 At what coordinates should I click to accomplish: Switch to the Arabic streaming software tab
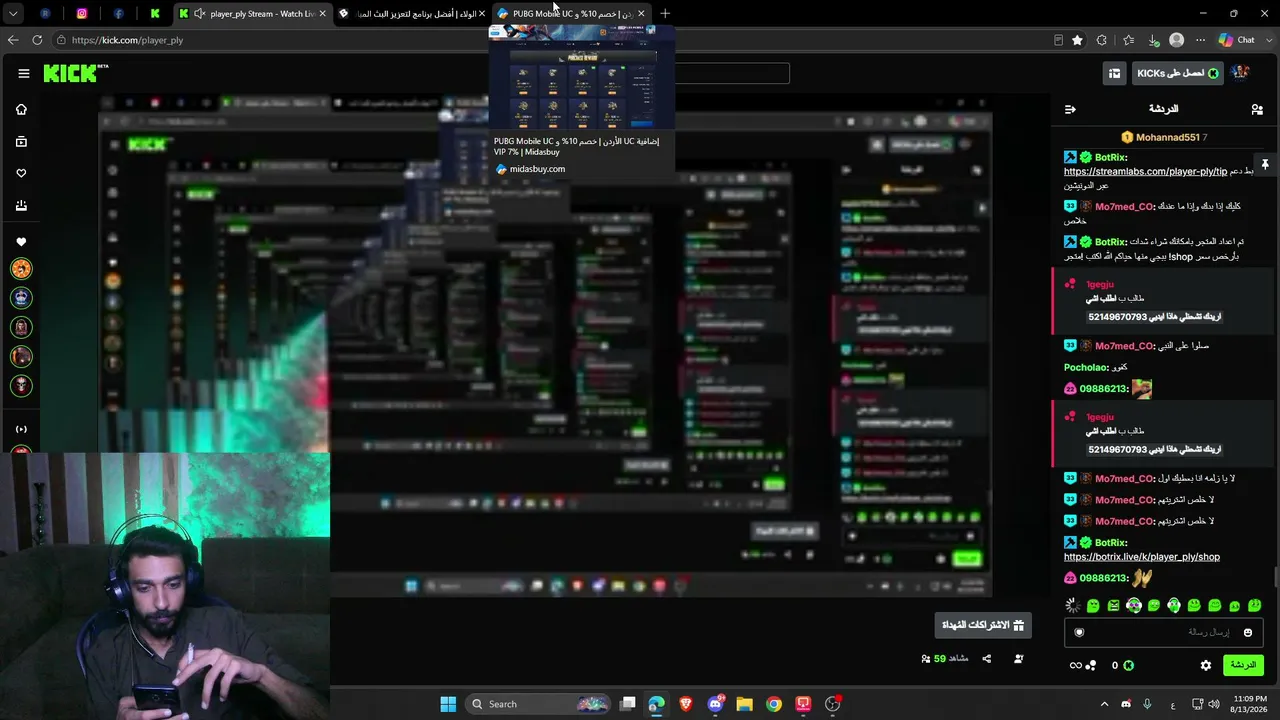coord(411,14)
